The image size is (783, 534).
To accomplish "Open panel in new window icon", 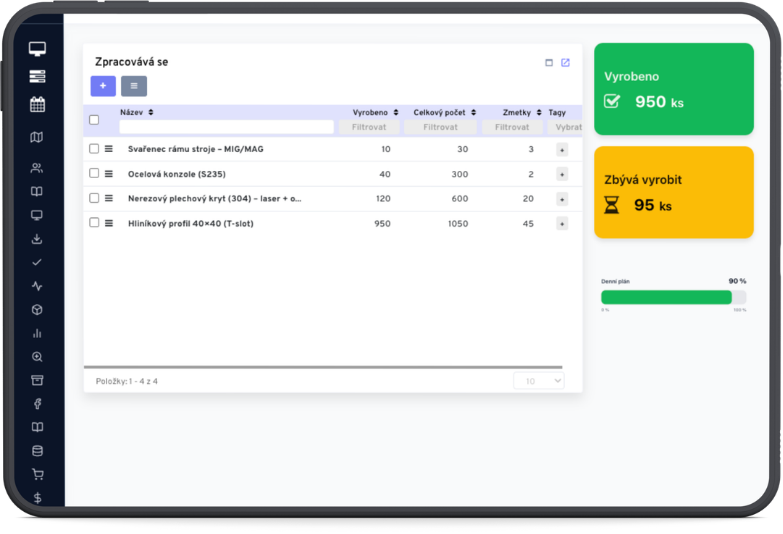I will (x=565, y=63).
